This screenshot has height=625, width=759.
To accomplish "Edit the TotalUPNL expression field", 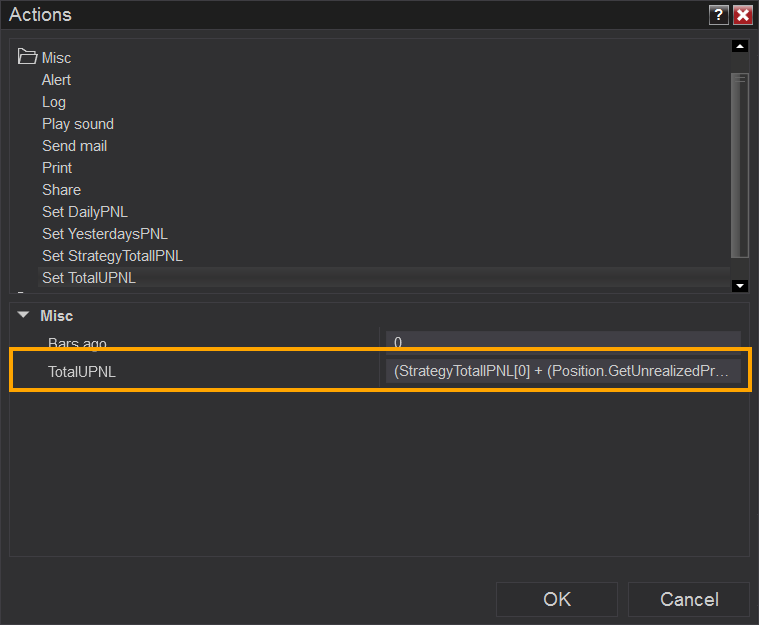I will tap(563, 371).
